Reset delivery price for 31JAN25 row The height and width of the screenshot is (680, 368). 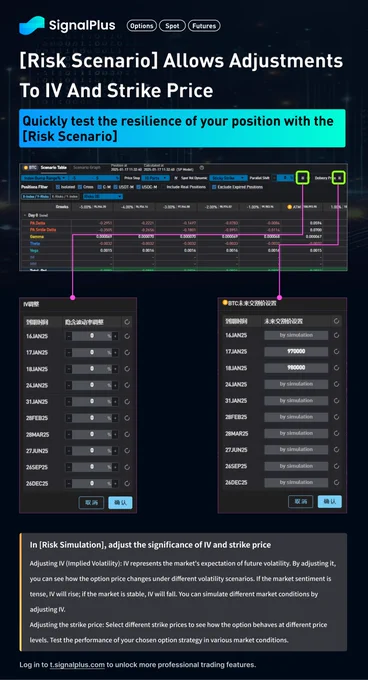pos(337,401)
